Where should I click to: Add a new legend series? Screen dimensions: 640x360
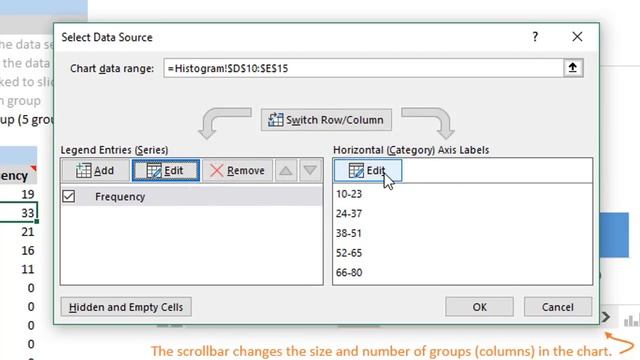(96, 170)
